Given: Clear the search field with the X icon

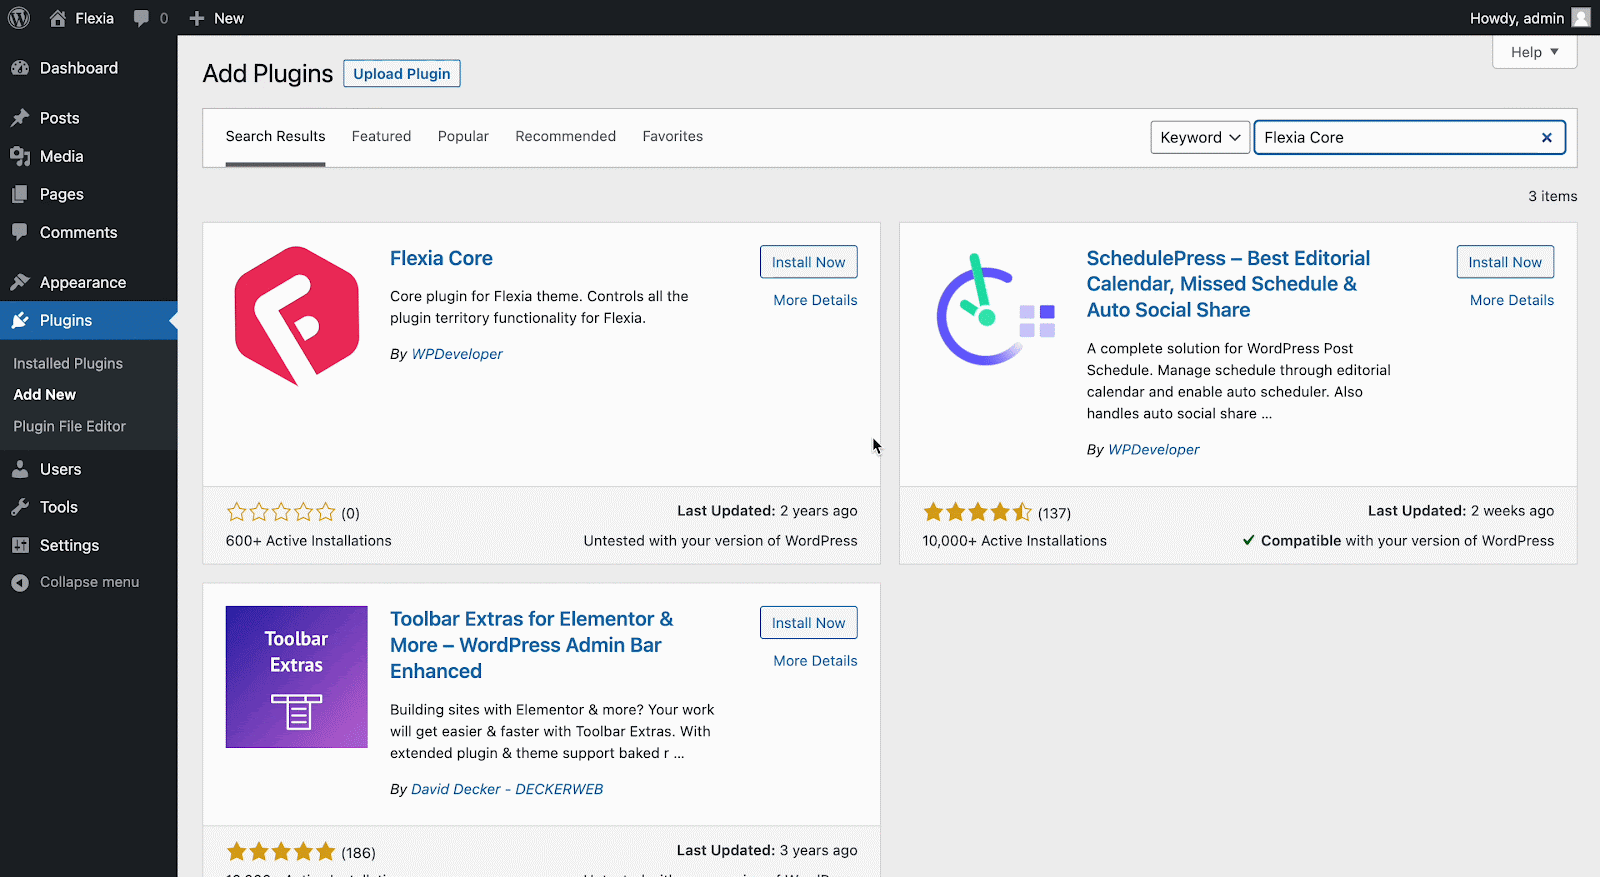Looking at the screenshot, I should click(x=1547, y=138).
